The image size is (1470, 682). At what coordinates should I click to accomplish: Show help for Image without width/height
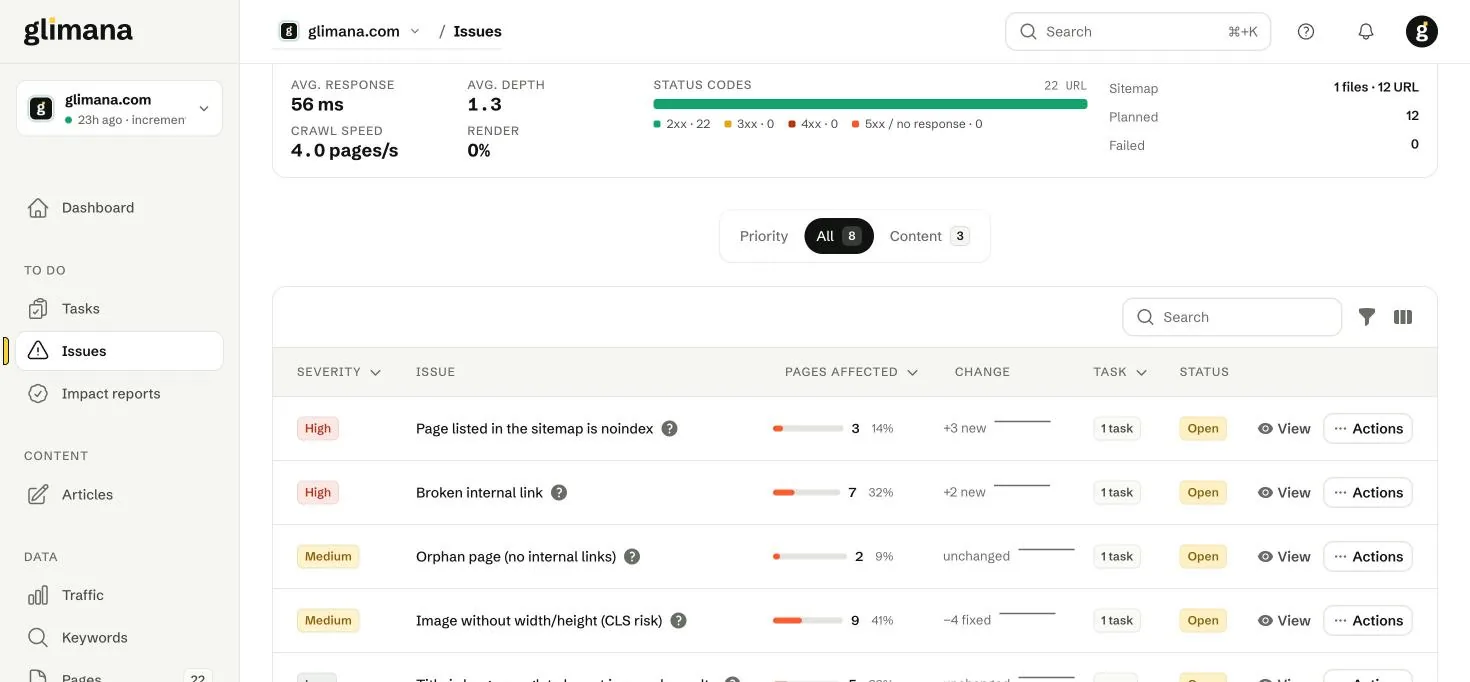tap(678, 620)
